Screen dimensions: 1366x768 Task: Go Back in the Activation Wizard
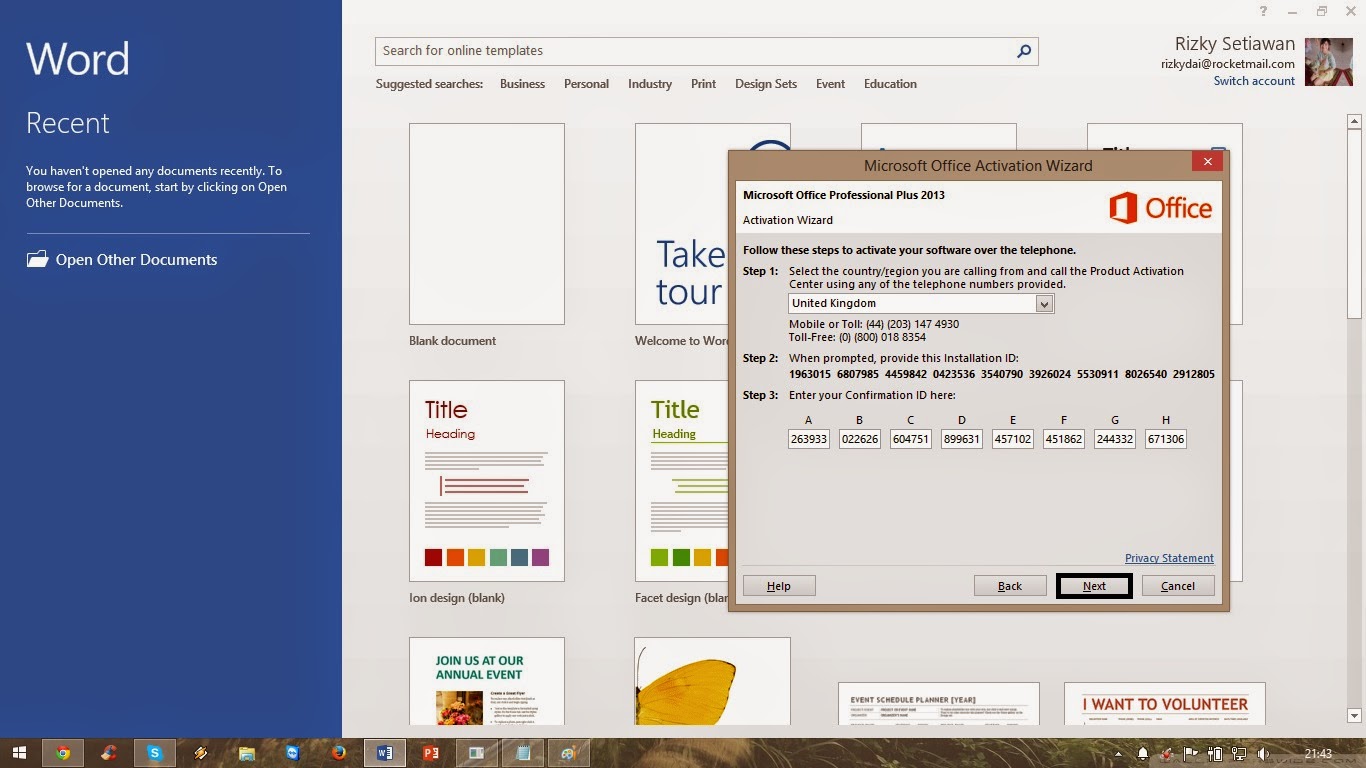1010,586
